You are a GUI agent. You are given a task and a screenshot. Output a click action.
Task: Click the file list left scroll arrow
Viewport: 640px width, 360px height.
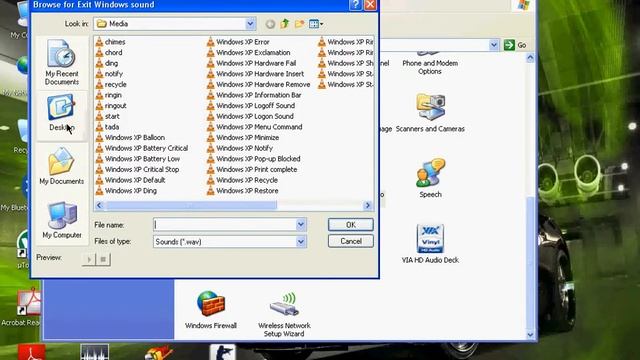(99, 205)
